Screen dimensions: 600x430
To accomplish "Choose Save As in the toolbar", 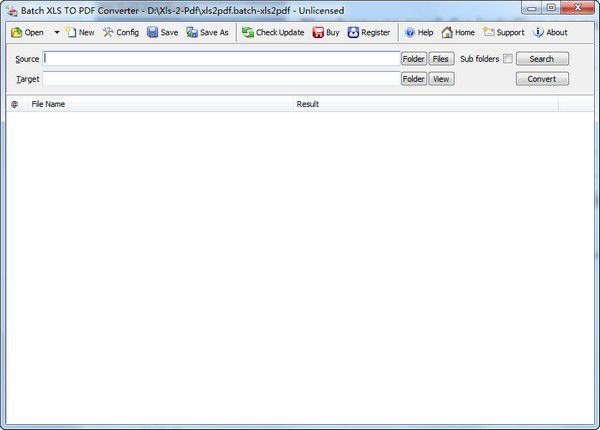I will pos(207,33).
